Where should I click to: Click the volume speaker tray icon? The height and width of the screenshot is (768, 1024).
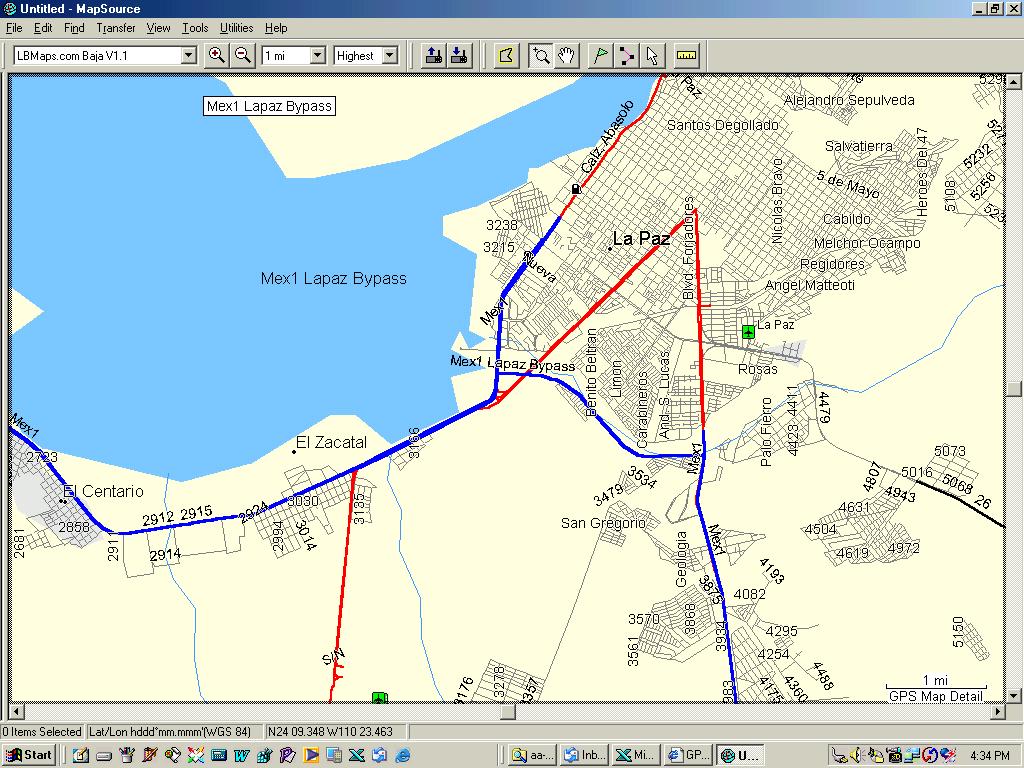[x=855, y=756]
